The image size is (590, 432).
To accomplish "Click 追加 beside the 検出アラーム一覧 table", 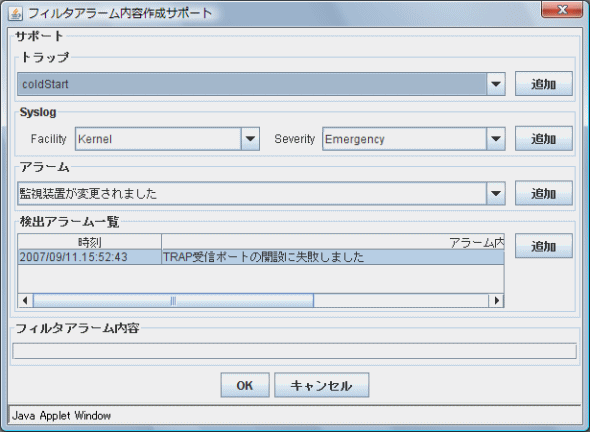I will (x=544, y=246).
